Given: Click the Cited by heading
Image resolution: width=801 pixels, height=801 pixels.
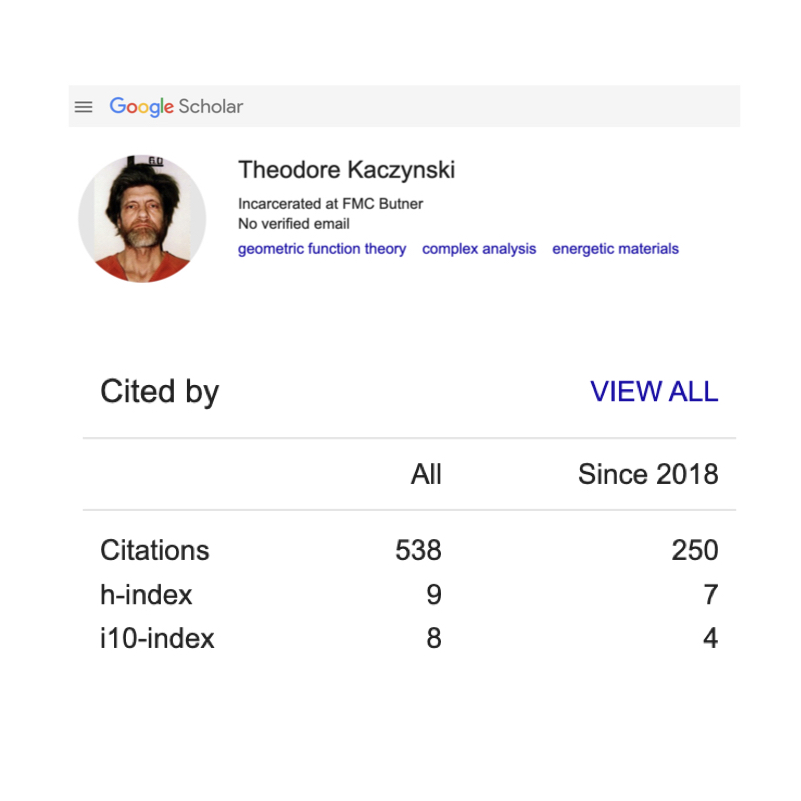Looking at the screenshot, I should 159,392.
